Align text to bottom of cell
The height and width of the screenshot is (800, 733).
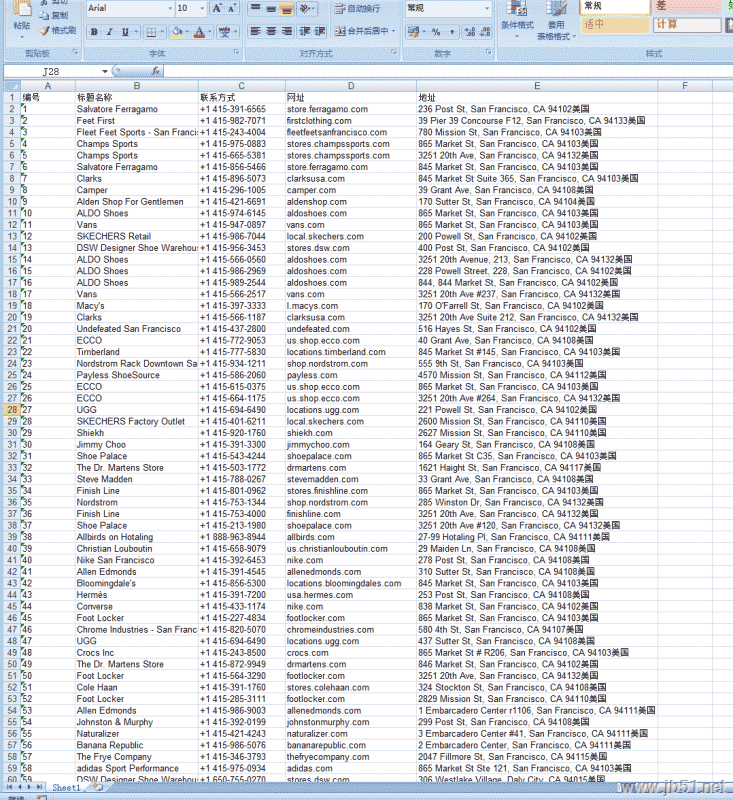tap(287, 9)
